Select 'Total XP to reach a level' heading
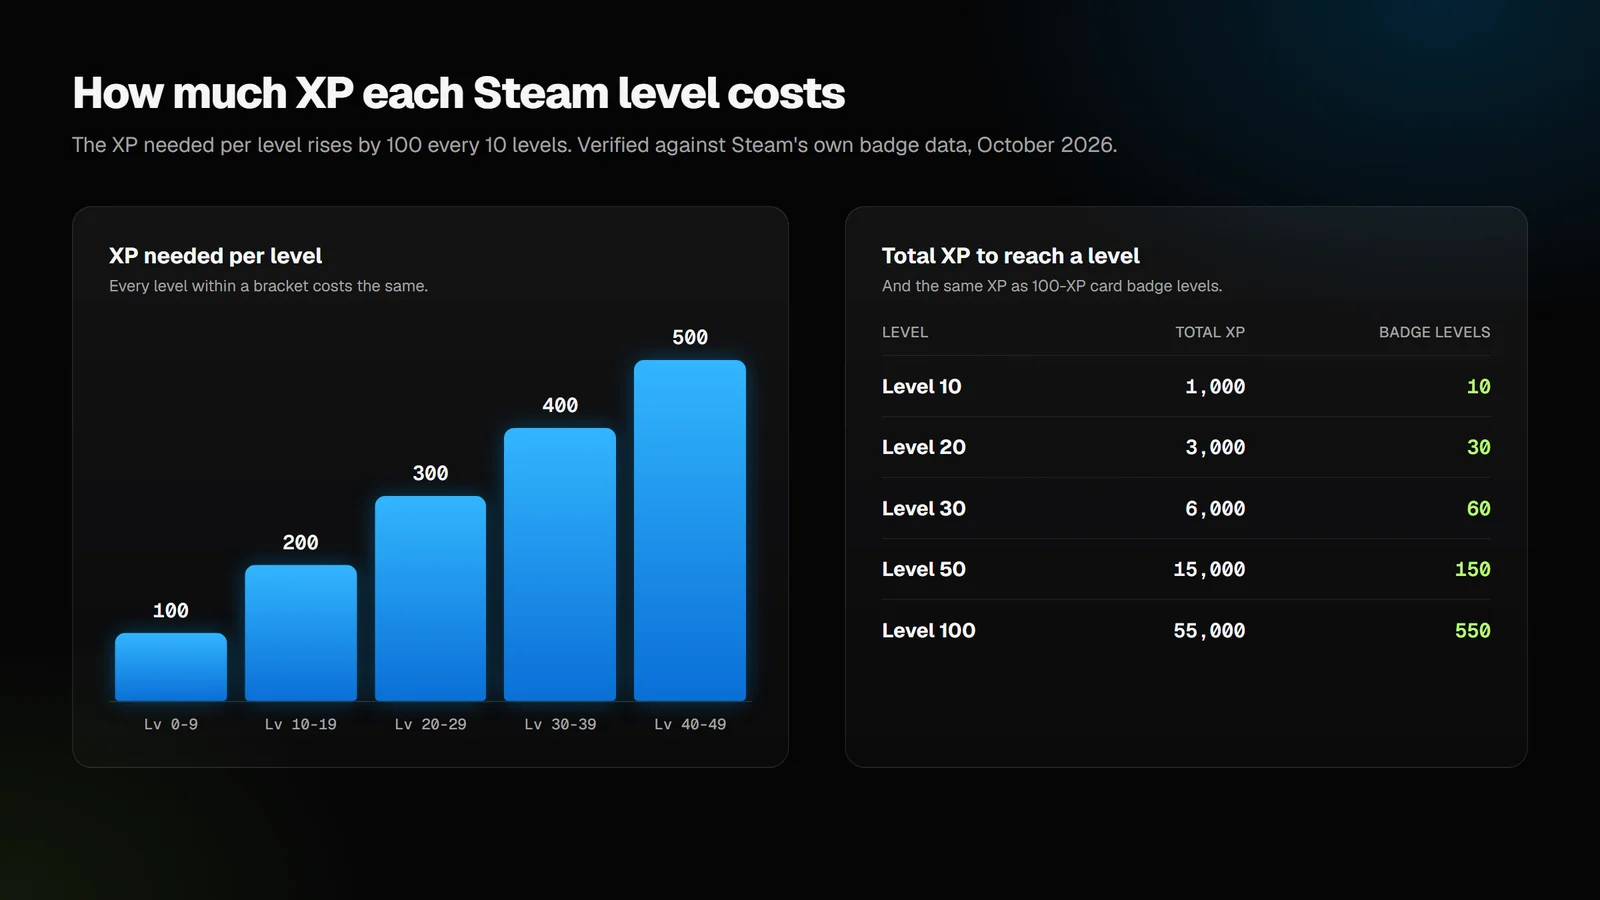The width and height of the screenshot is (1600, 900). pyautogui.click(x=1011, y=256)
